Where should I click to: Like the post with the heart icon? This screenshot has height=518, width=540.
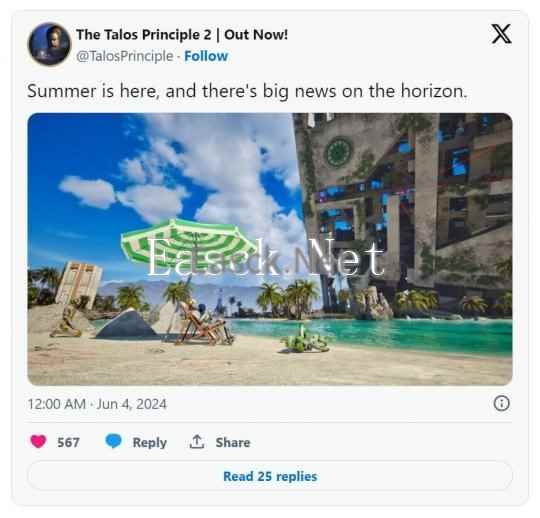(x=38, y=441)
